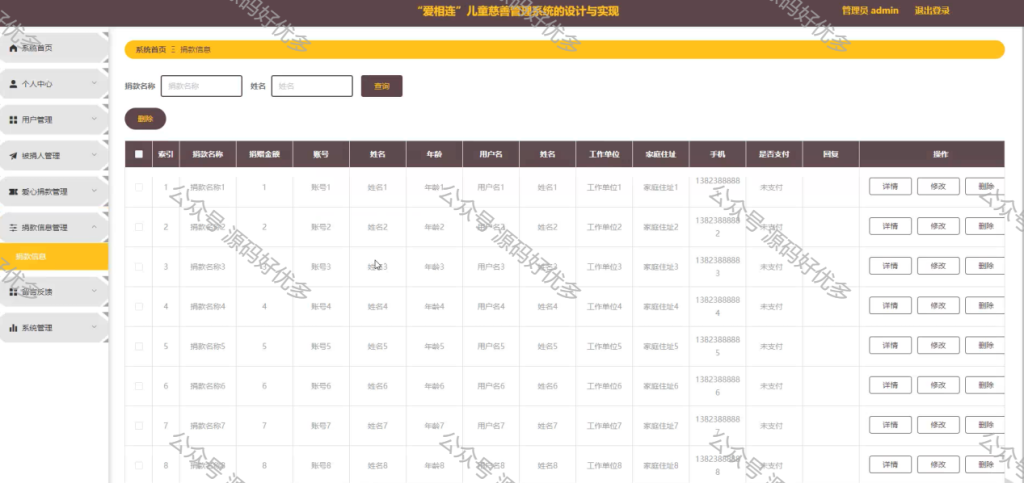Click the grid icon for 用户管理

pos(13,120)
